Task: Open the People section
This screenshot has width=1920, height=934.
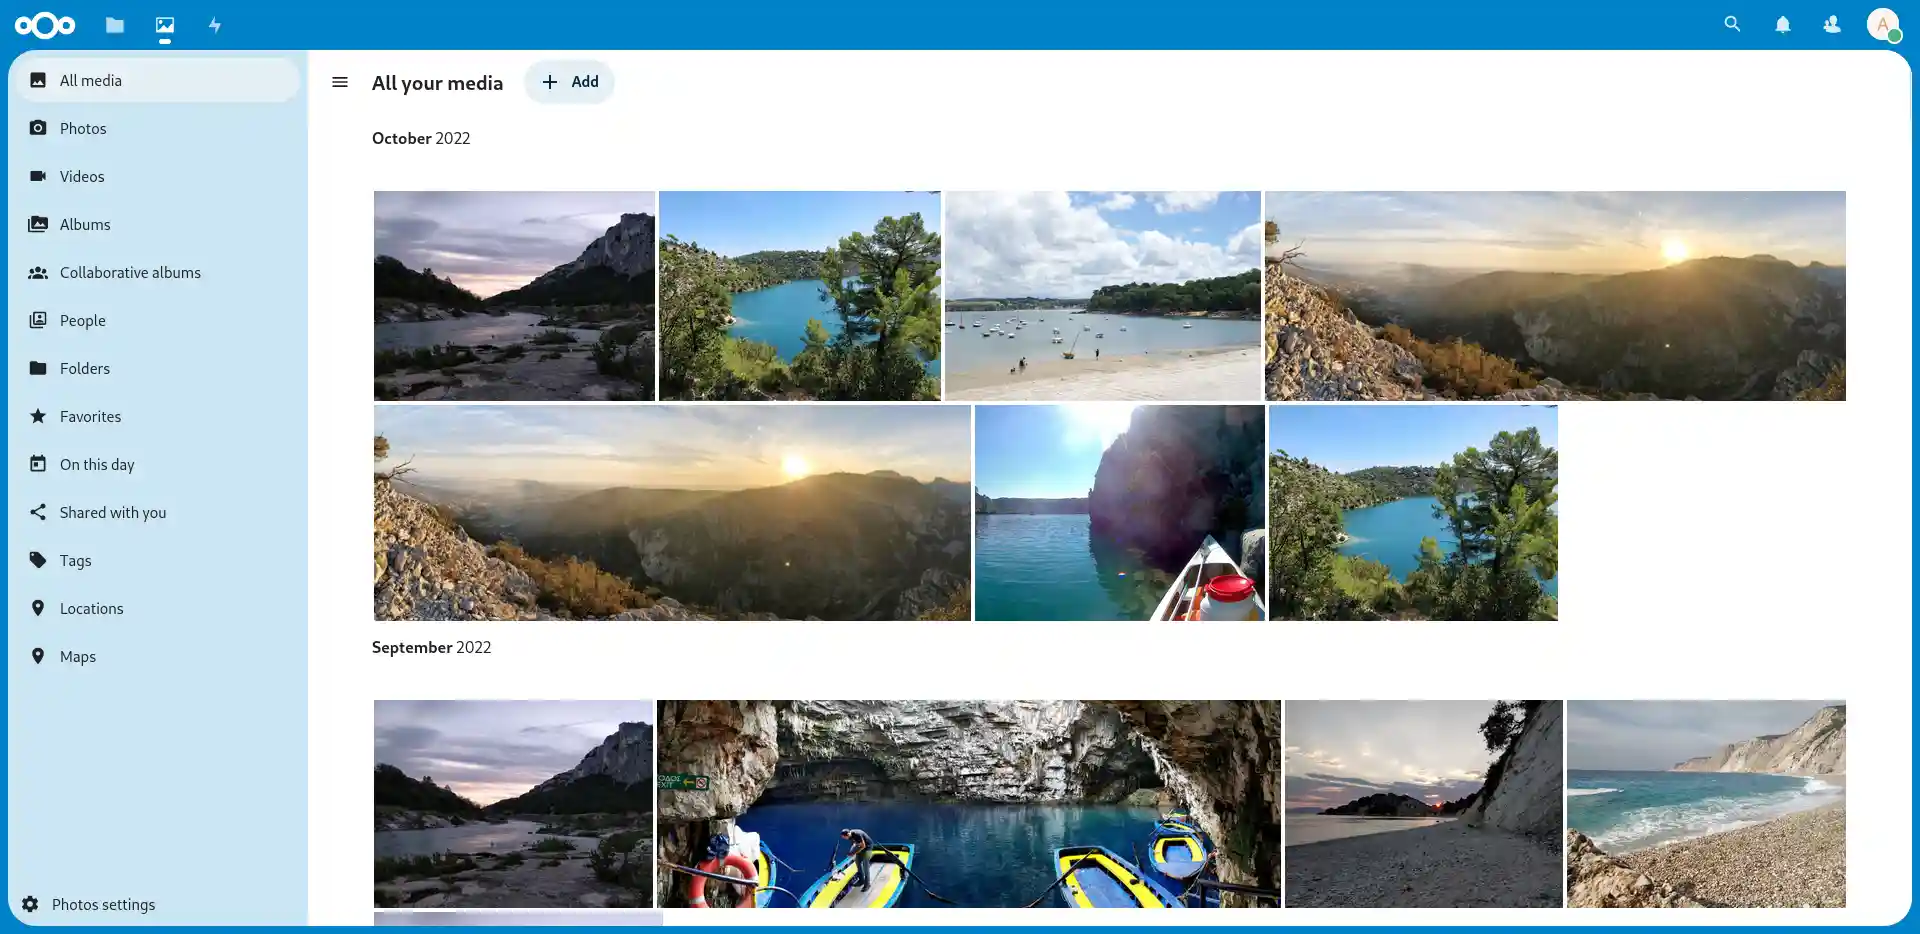Action: coord(82,320)
